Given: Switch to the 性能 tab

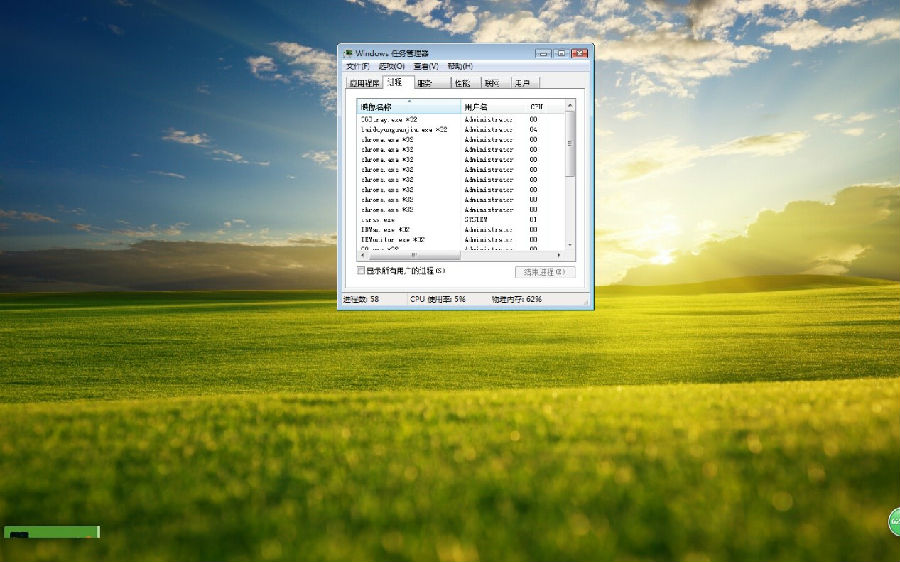Looking at the screenshot, I should [462, 83].
